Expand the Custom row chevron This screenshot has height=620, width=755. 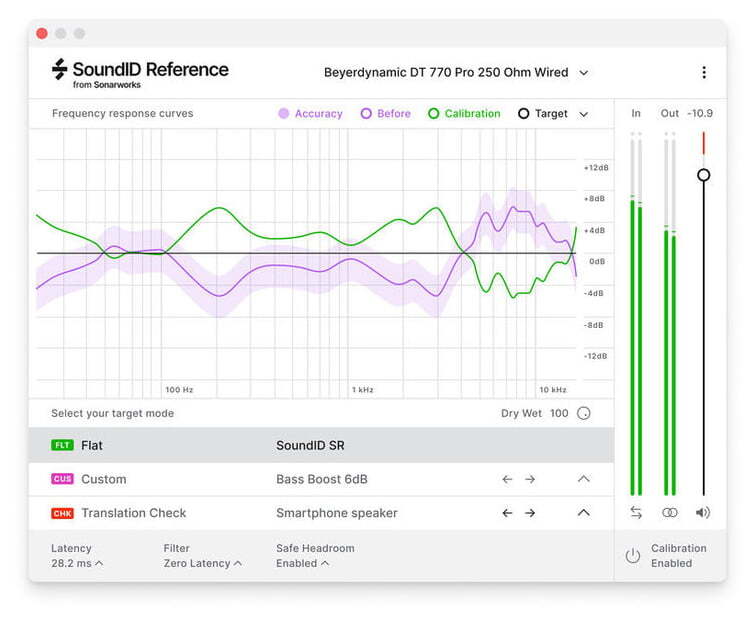click(x=584, y=479)
